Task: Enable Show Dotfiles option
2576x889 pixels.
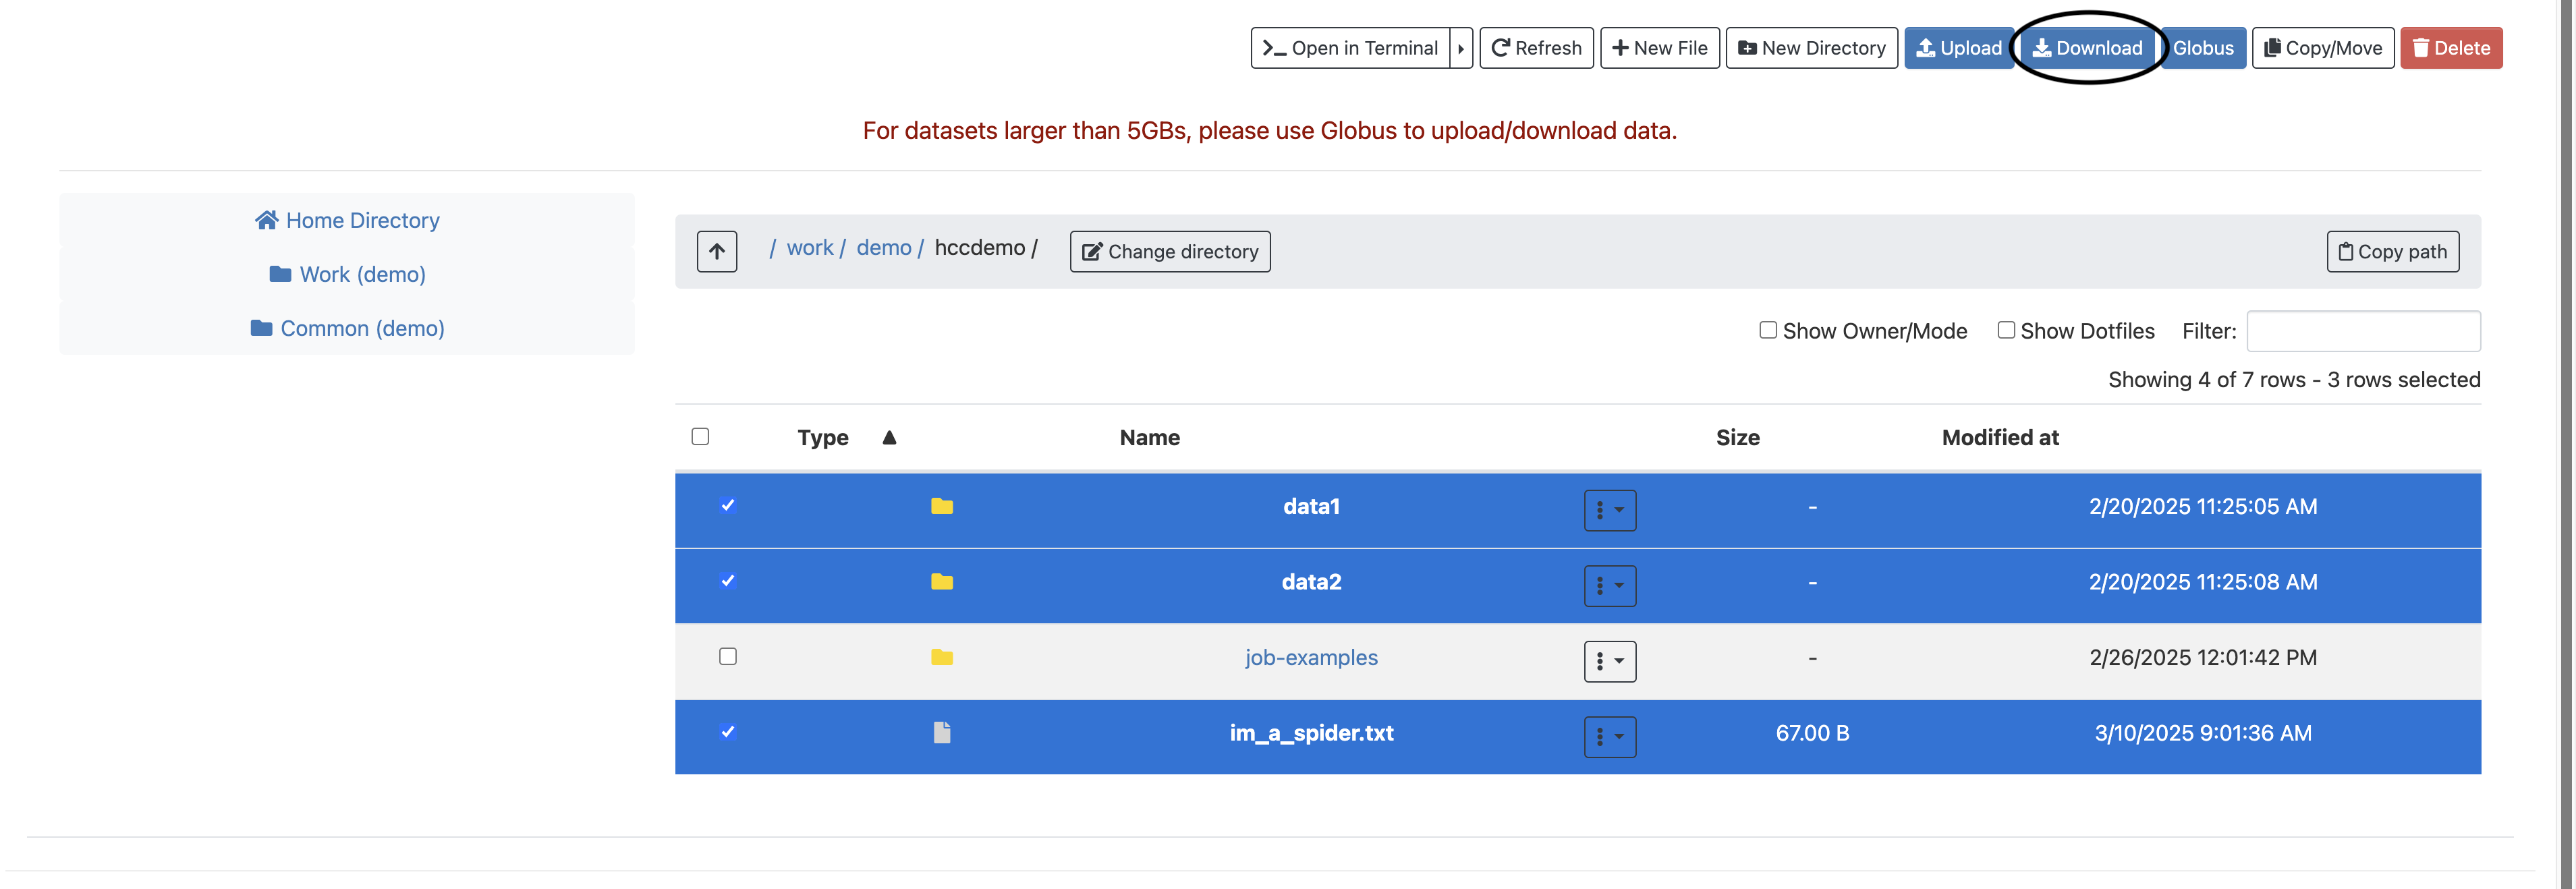Action: 2005,330
